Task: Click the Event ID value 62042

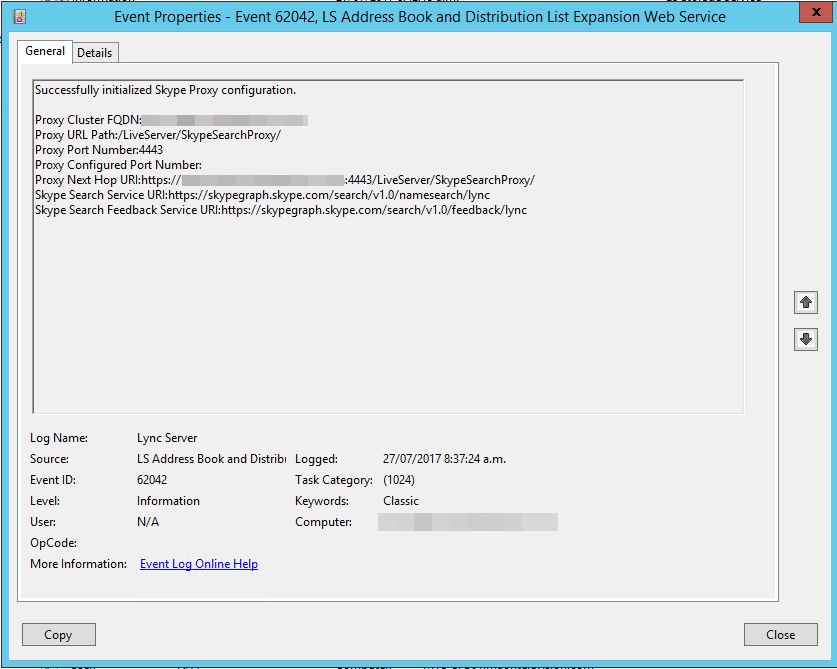Action: 152,480
